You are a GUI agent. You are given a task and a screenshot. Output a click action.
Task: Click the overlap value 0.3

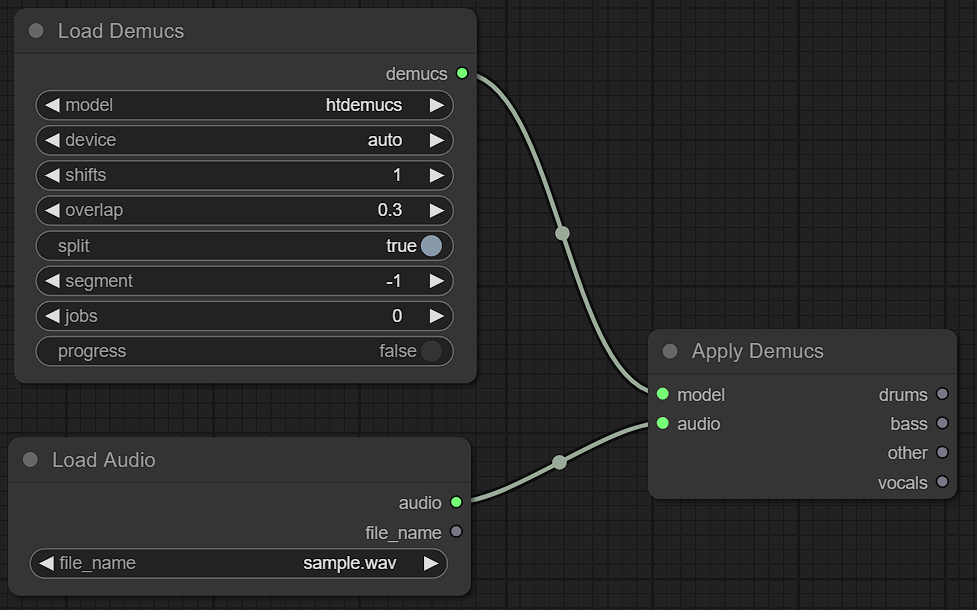(390, 210)
